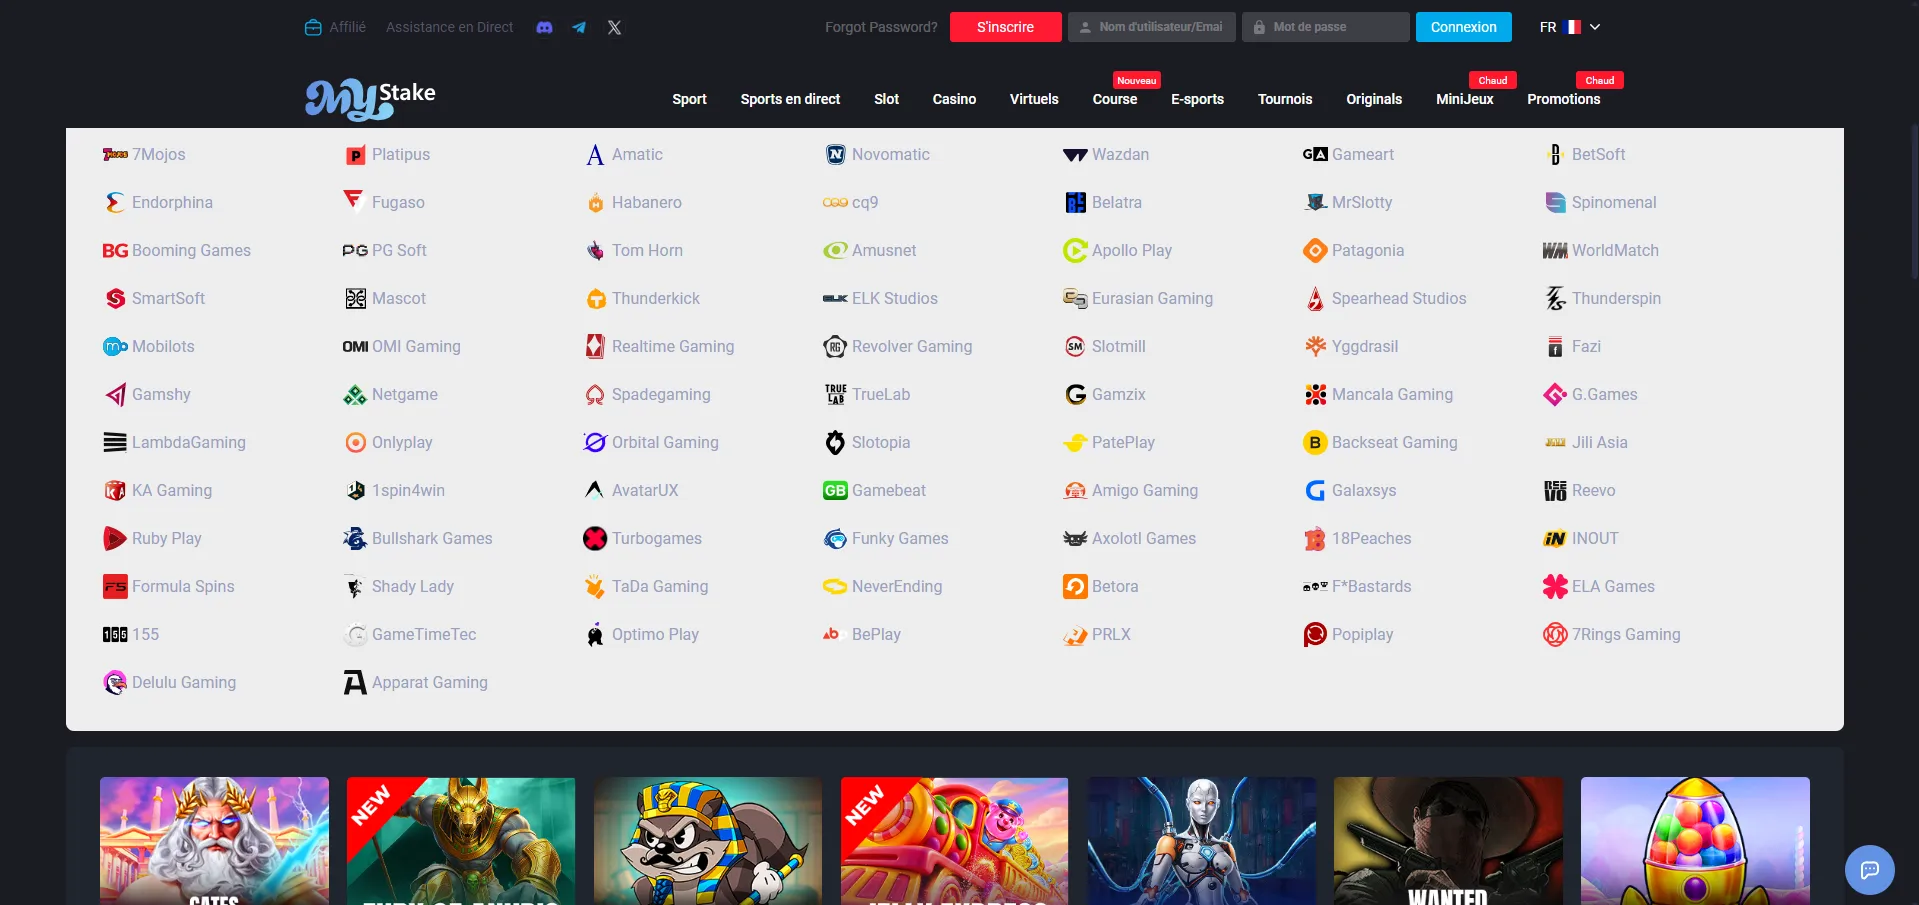1919x905 pixels.
Task: Select the Mancala Gaming provider
Action: pyautogui.click(x=1378, y=394)
